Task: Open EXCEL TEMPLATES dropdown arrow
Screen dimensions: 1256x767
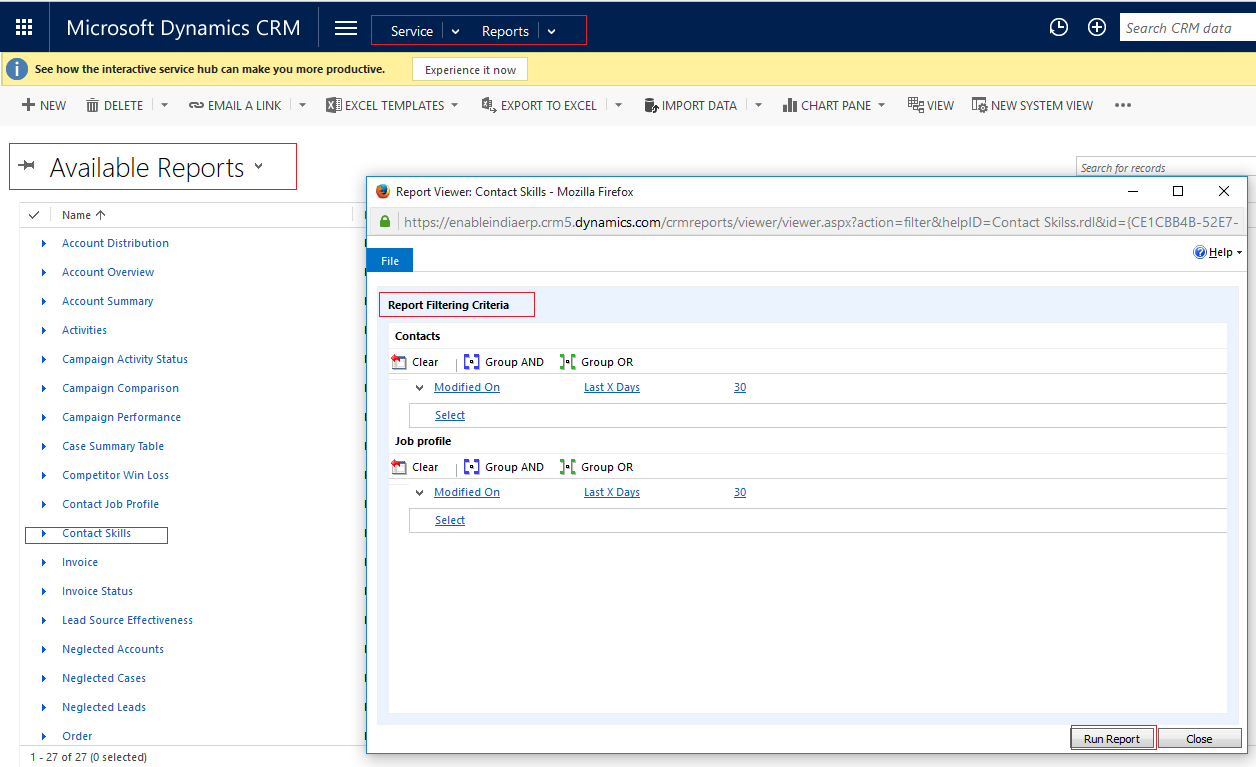Action: tap(454, 105)
